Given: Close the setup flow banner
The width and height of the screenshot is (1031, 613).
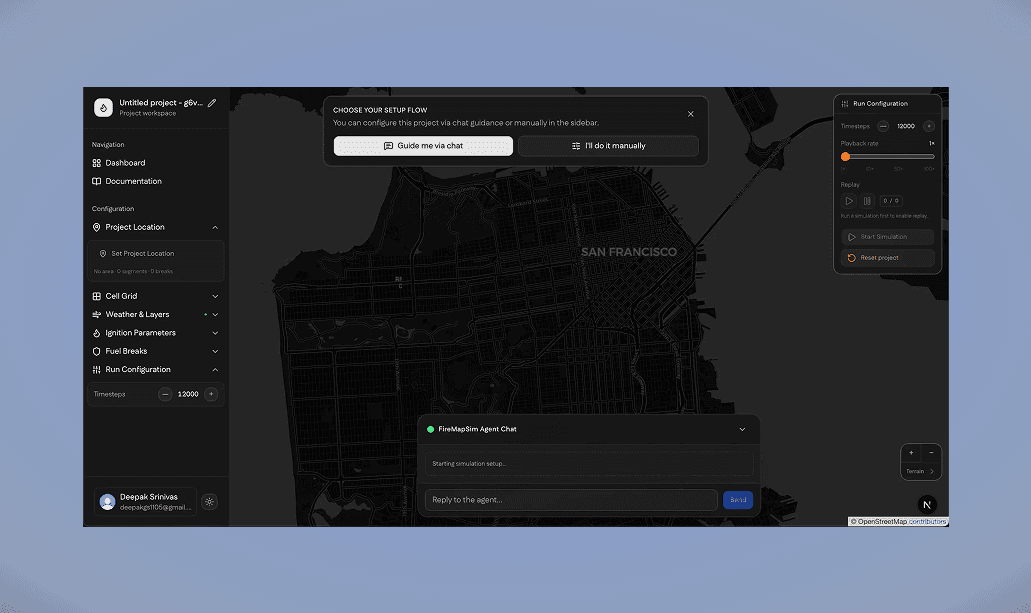Looking at the screenshot, I should pyautogui.click(x=690, y=114).
